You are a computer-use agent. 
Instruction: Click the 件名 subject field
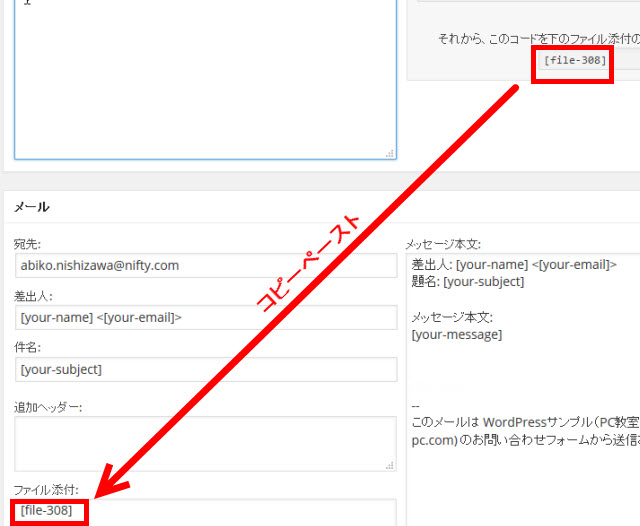coord(206,369)
